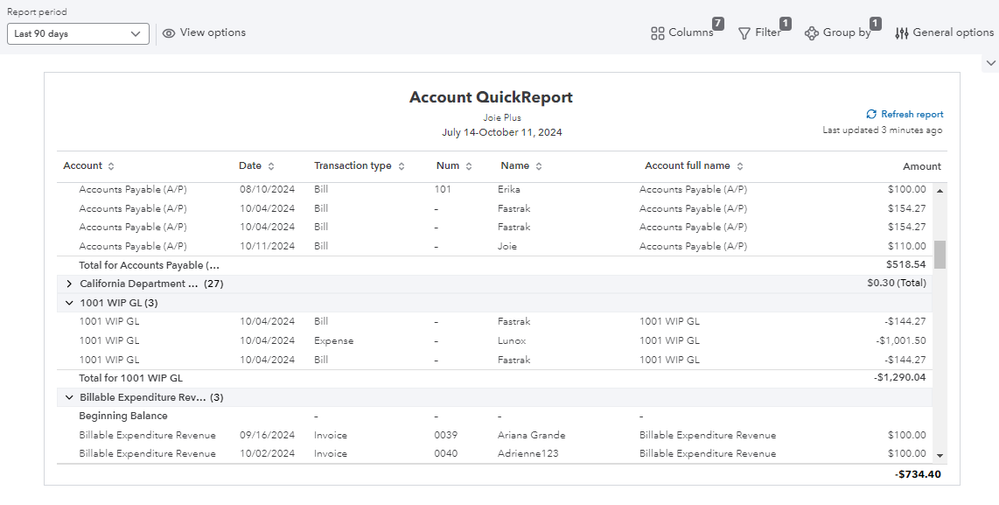Sort by Account column arrows
999x505 pixels.
tap(111, 166)
